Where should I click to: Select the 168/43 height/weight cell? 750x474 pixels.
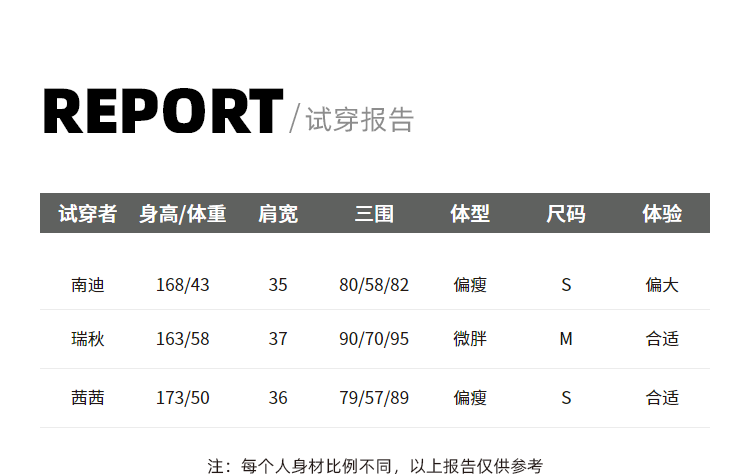coord(183,285)
